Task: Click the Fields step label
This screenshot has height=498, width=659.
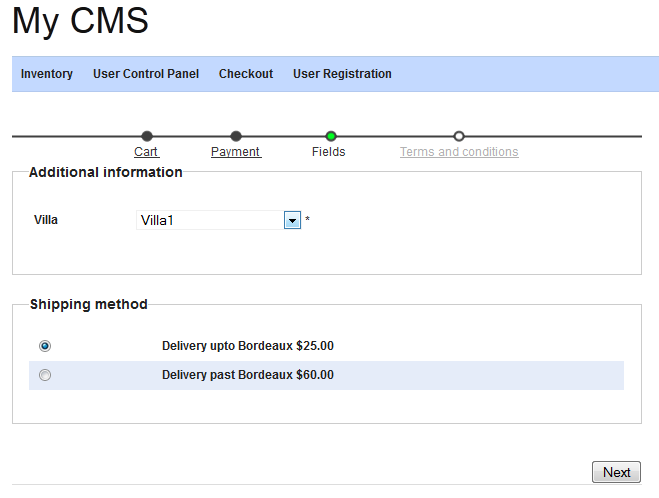Action: (329, 152)
